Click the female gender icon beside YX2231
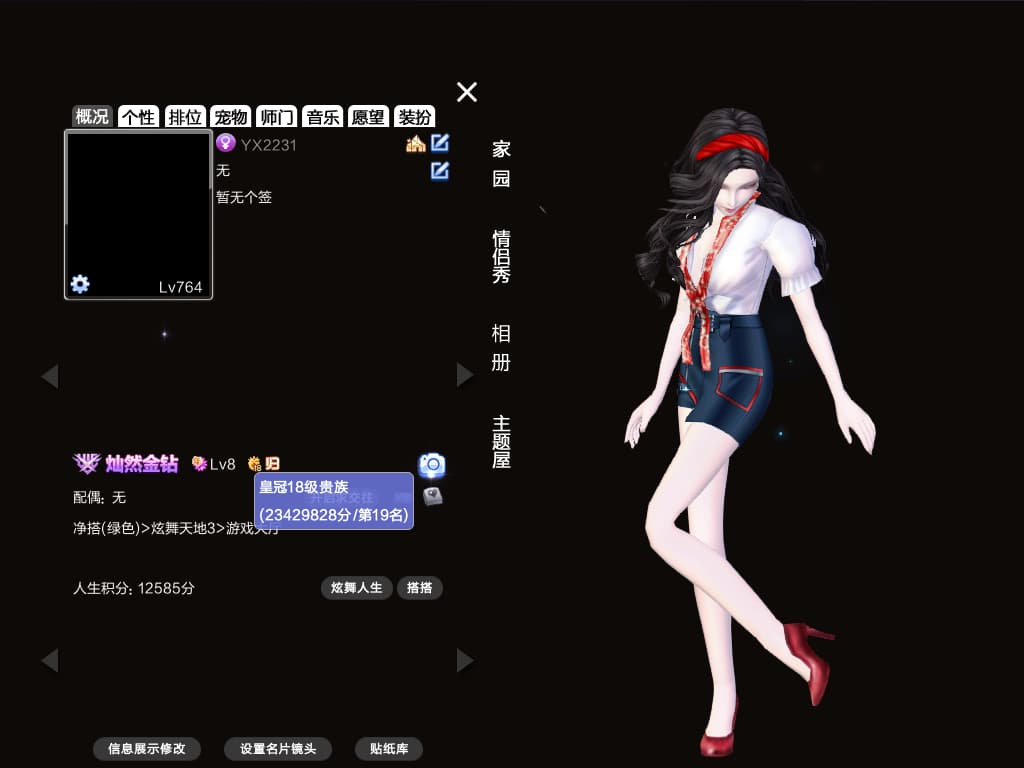Viewport: 1024px width, 768px height. 225,142
